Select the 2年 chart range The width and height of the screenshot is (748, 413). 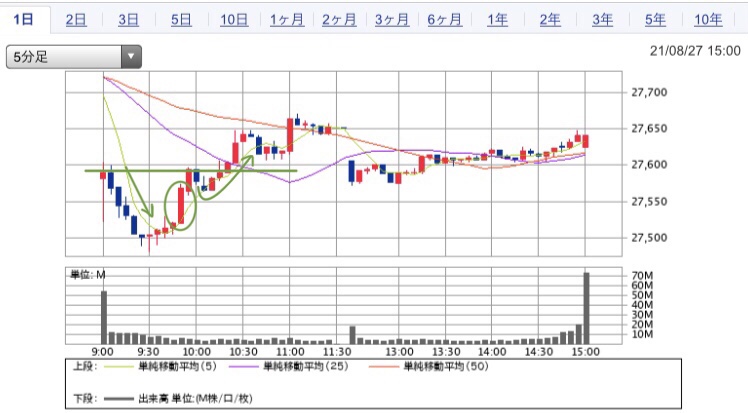point(550,20)
